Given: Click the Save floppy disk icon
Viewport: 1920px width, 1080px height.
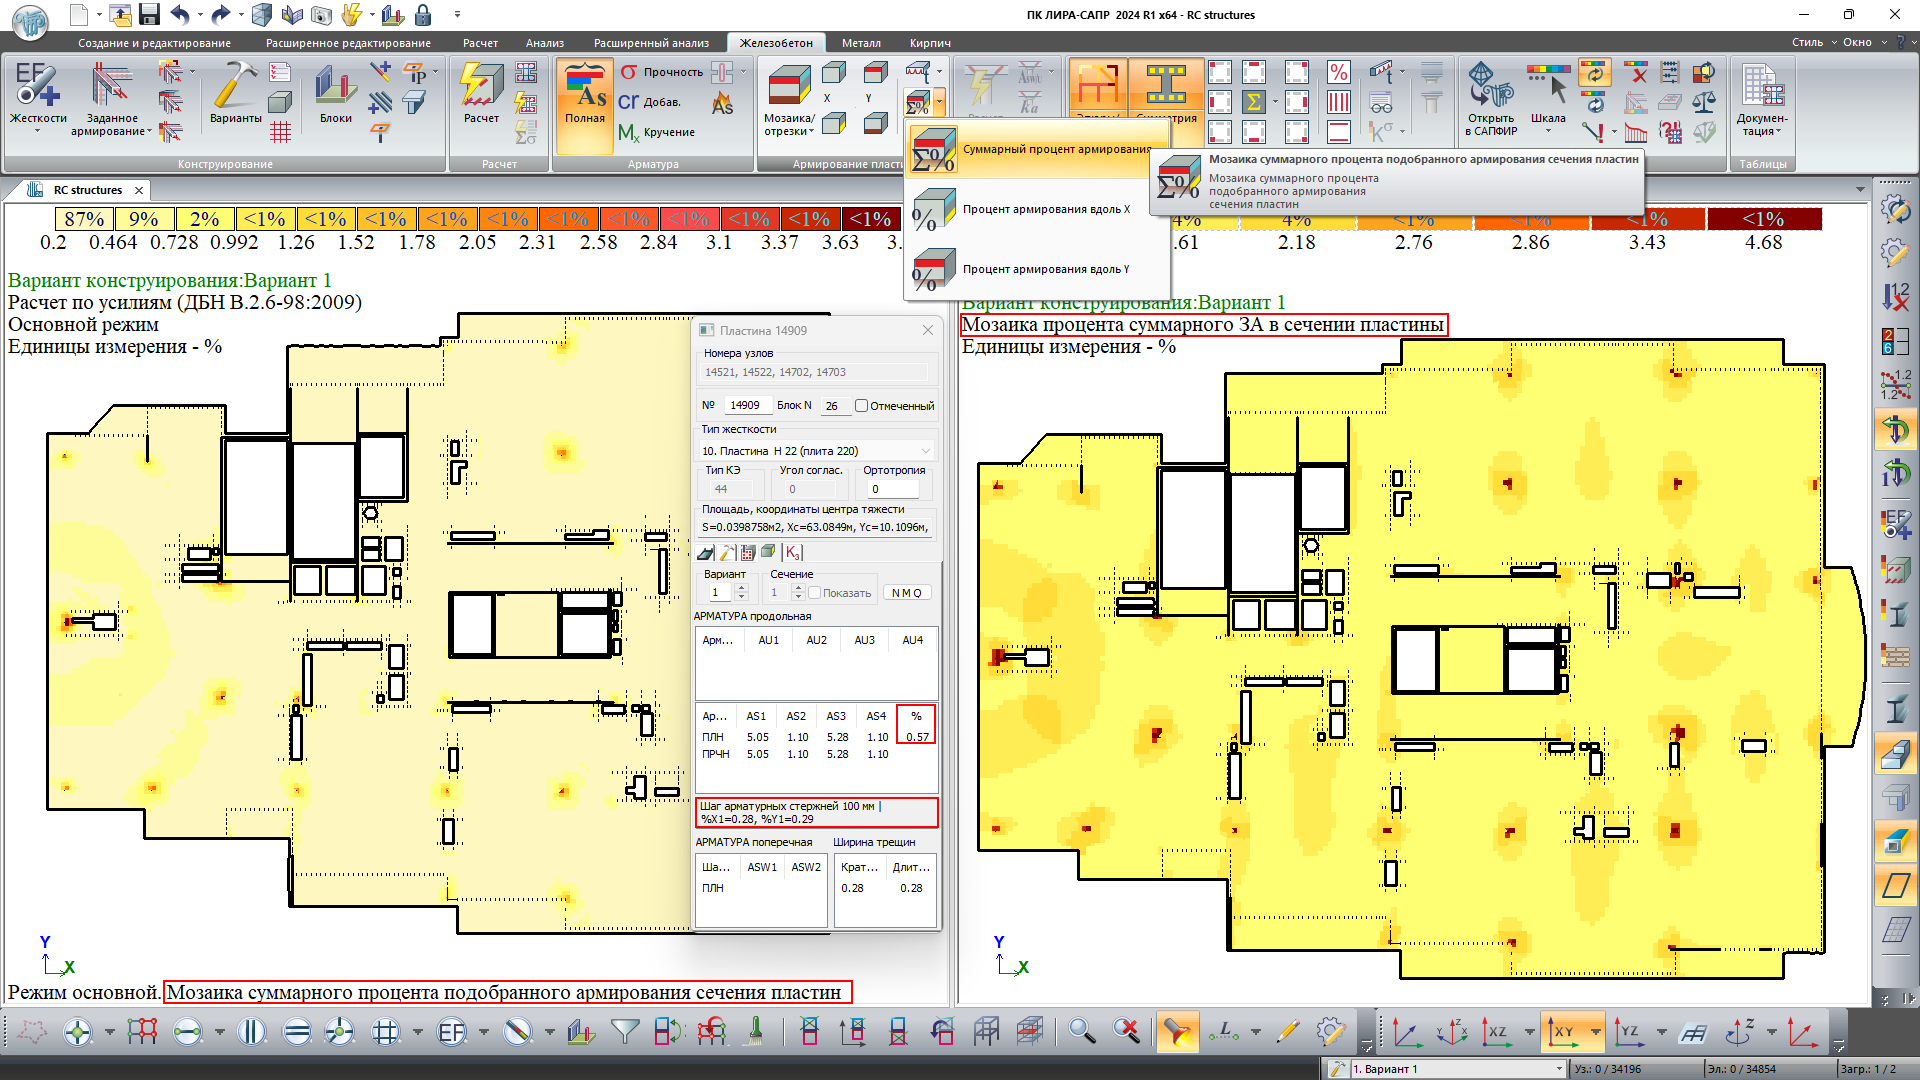Looking at the screenshot, I should click(x=149, y=15).
